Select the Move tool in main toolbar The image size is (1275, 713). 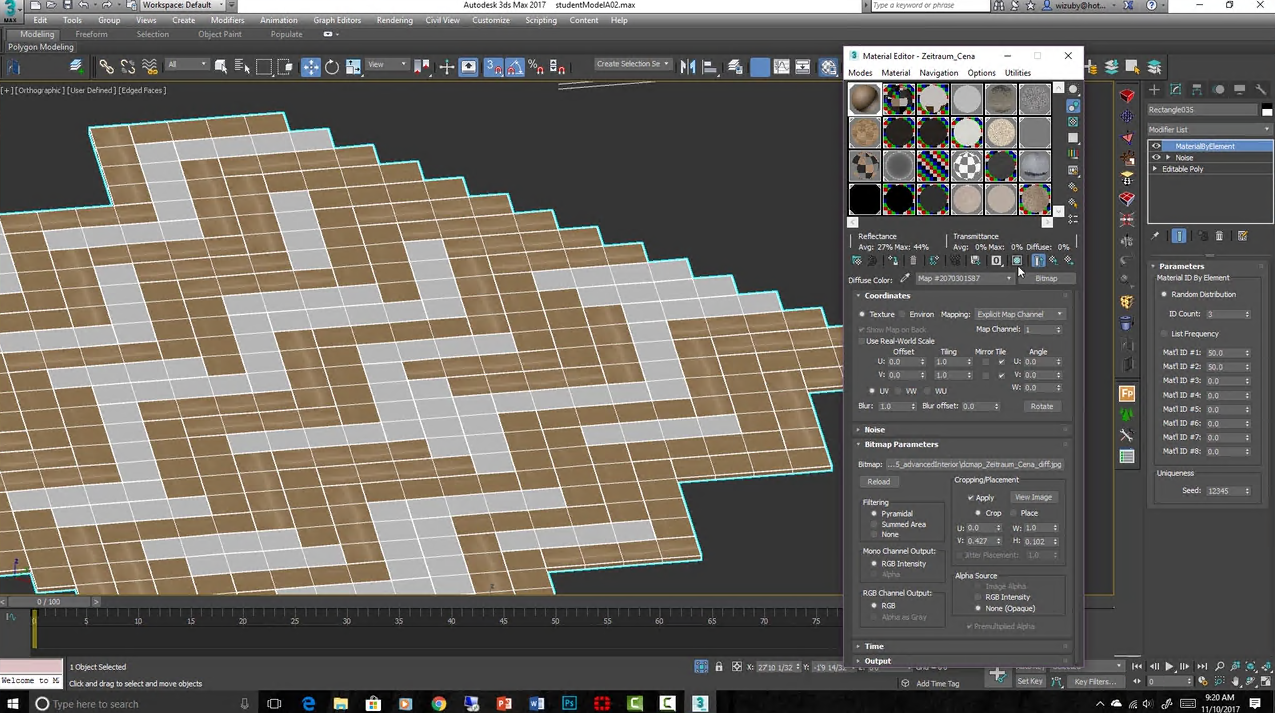coord(311,67)
